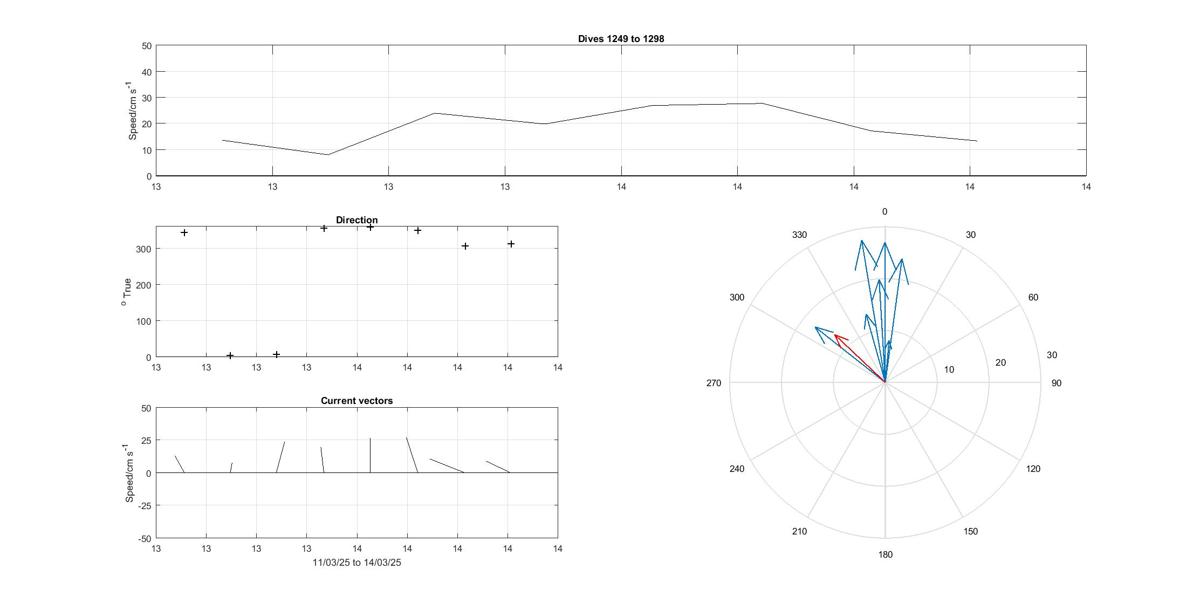This screenshot has width=1200, height=605.
Task: Click the '11/03/25 to 14/03/25' date label
Action: 357,562
